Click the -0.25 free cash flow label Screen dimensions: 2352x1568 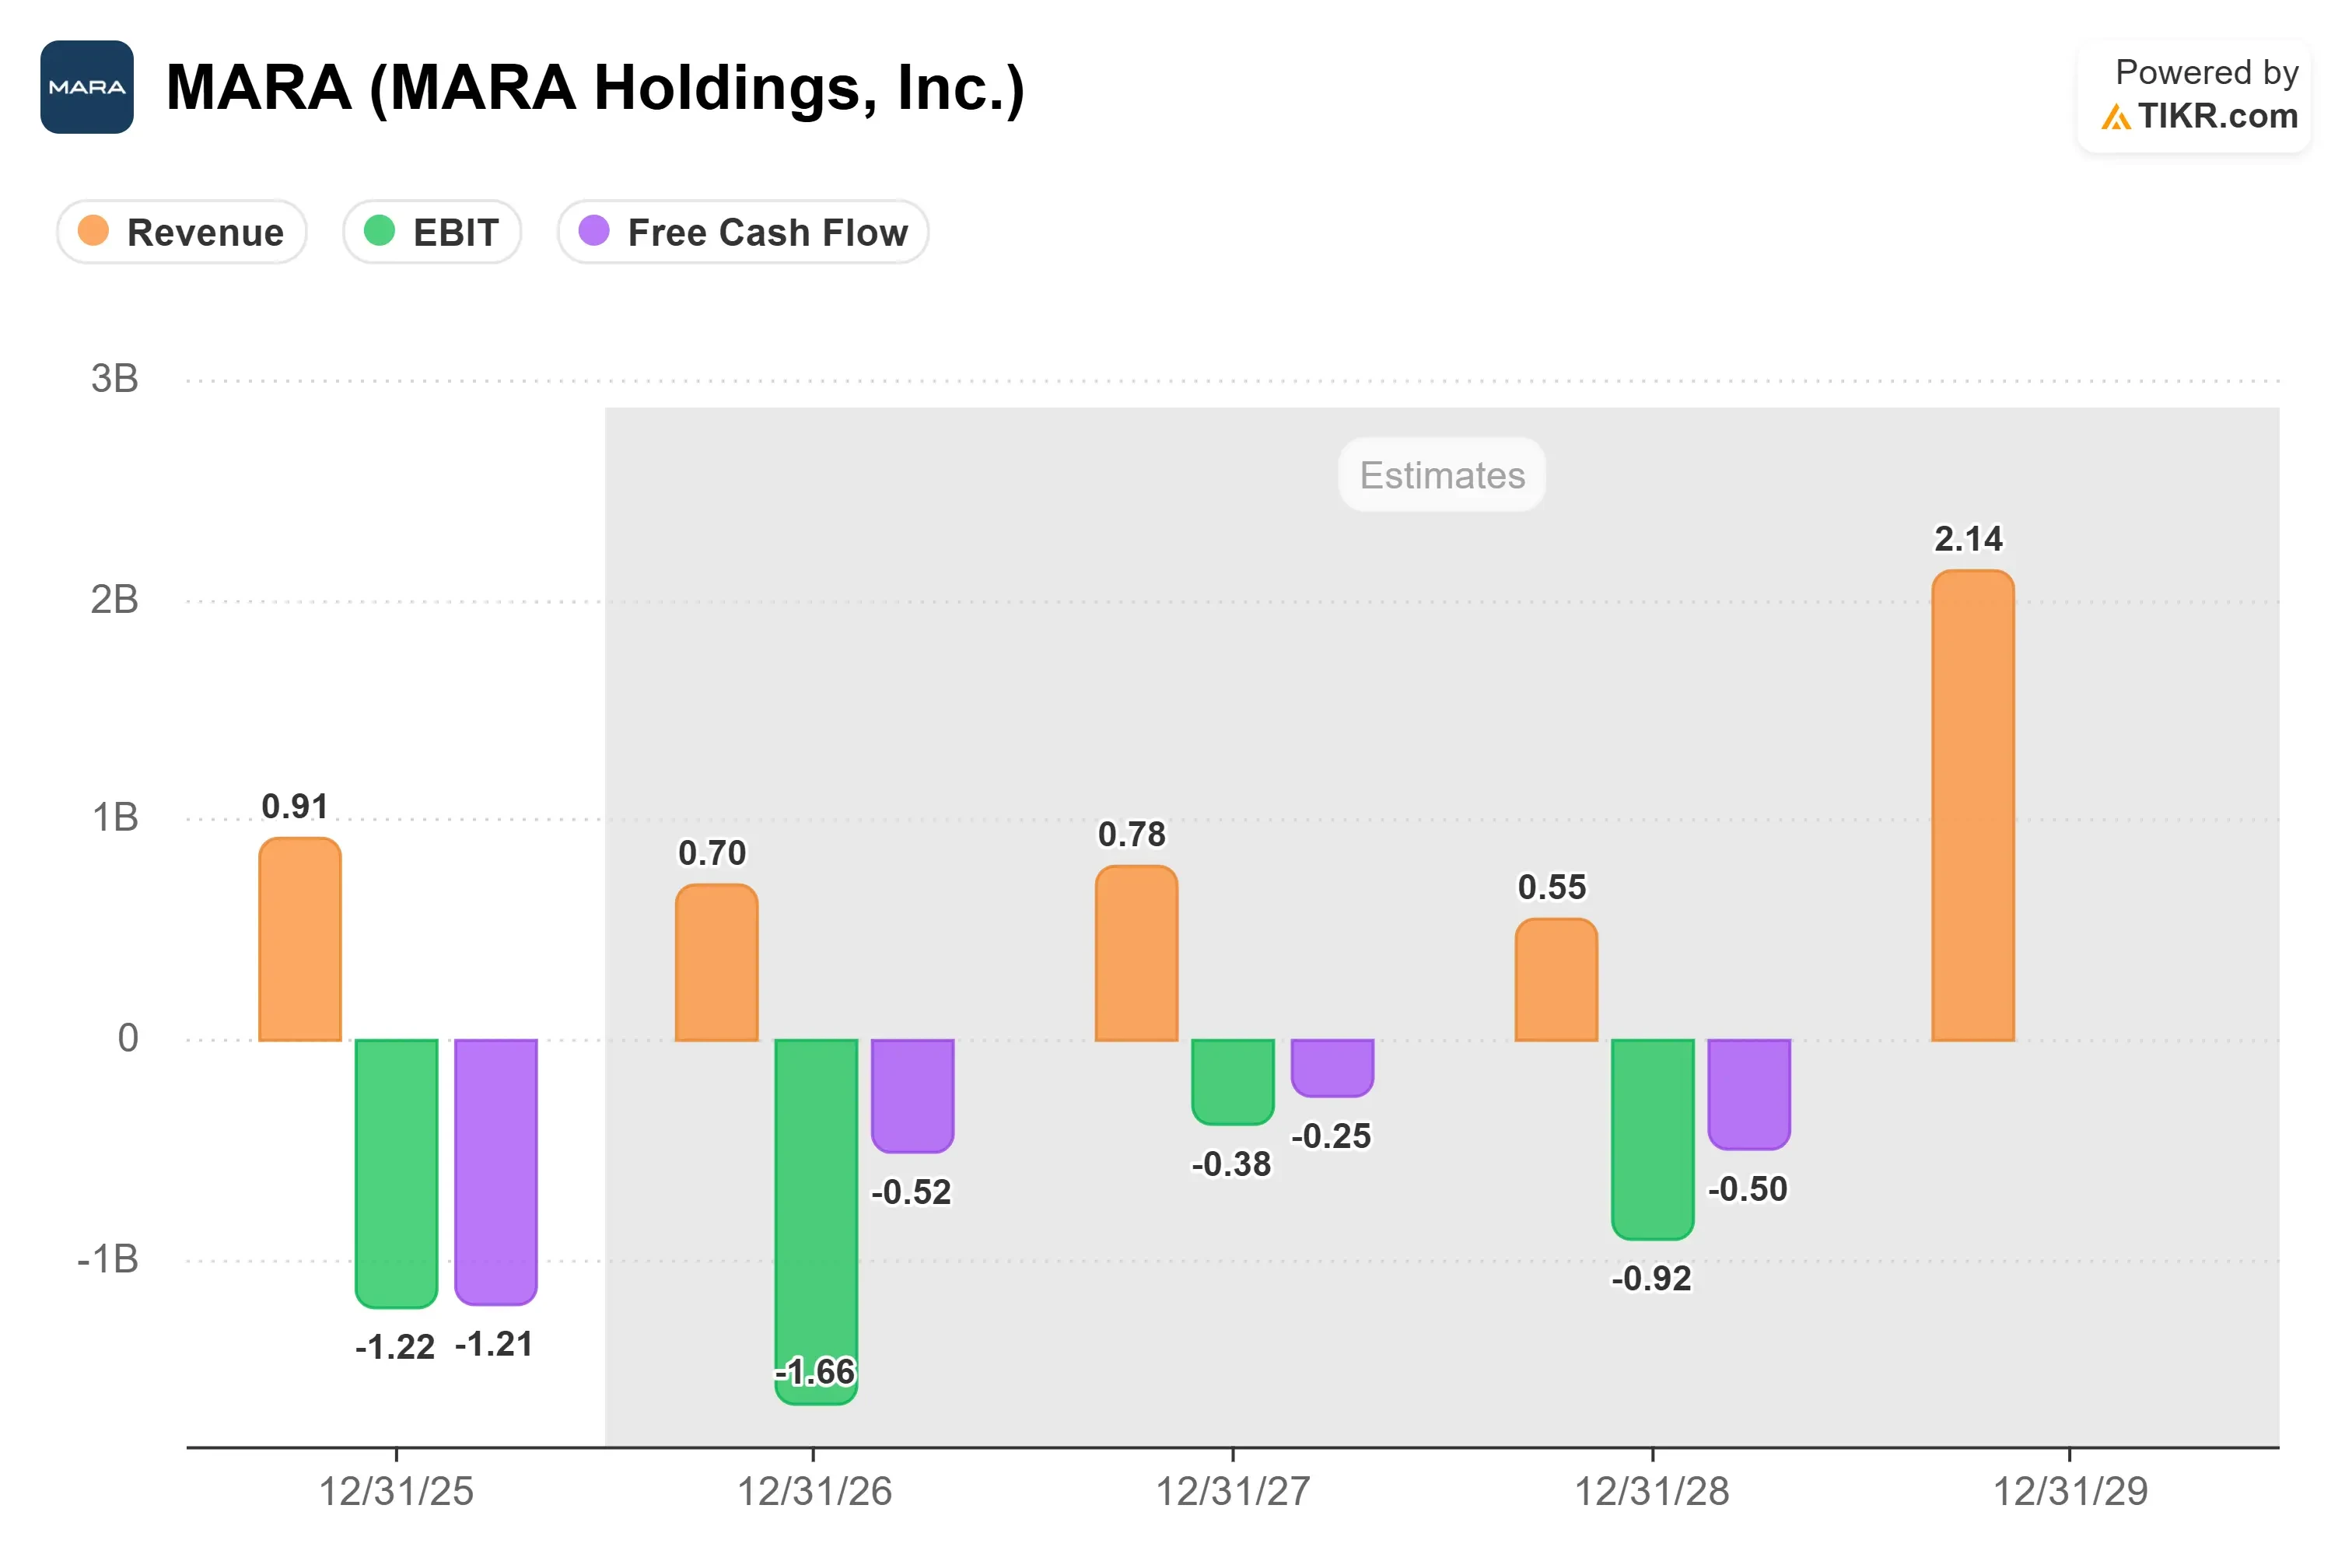[x=1331, y=1136]
